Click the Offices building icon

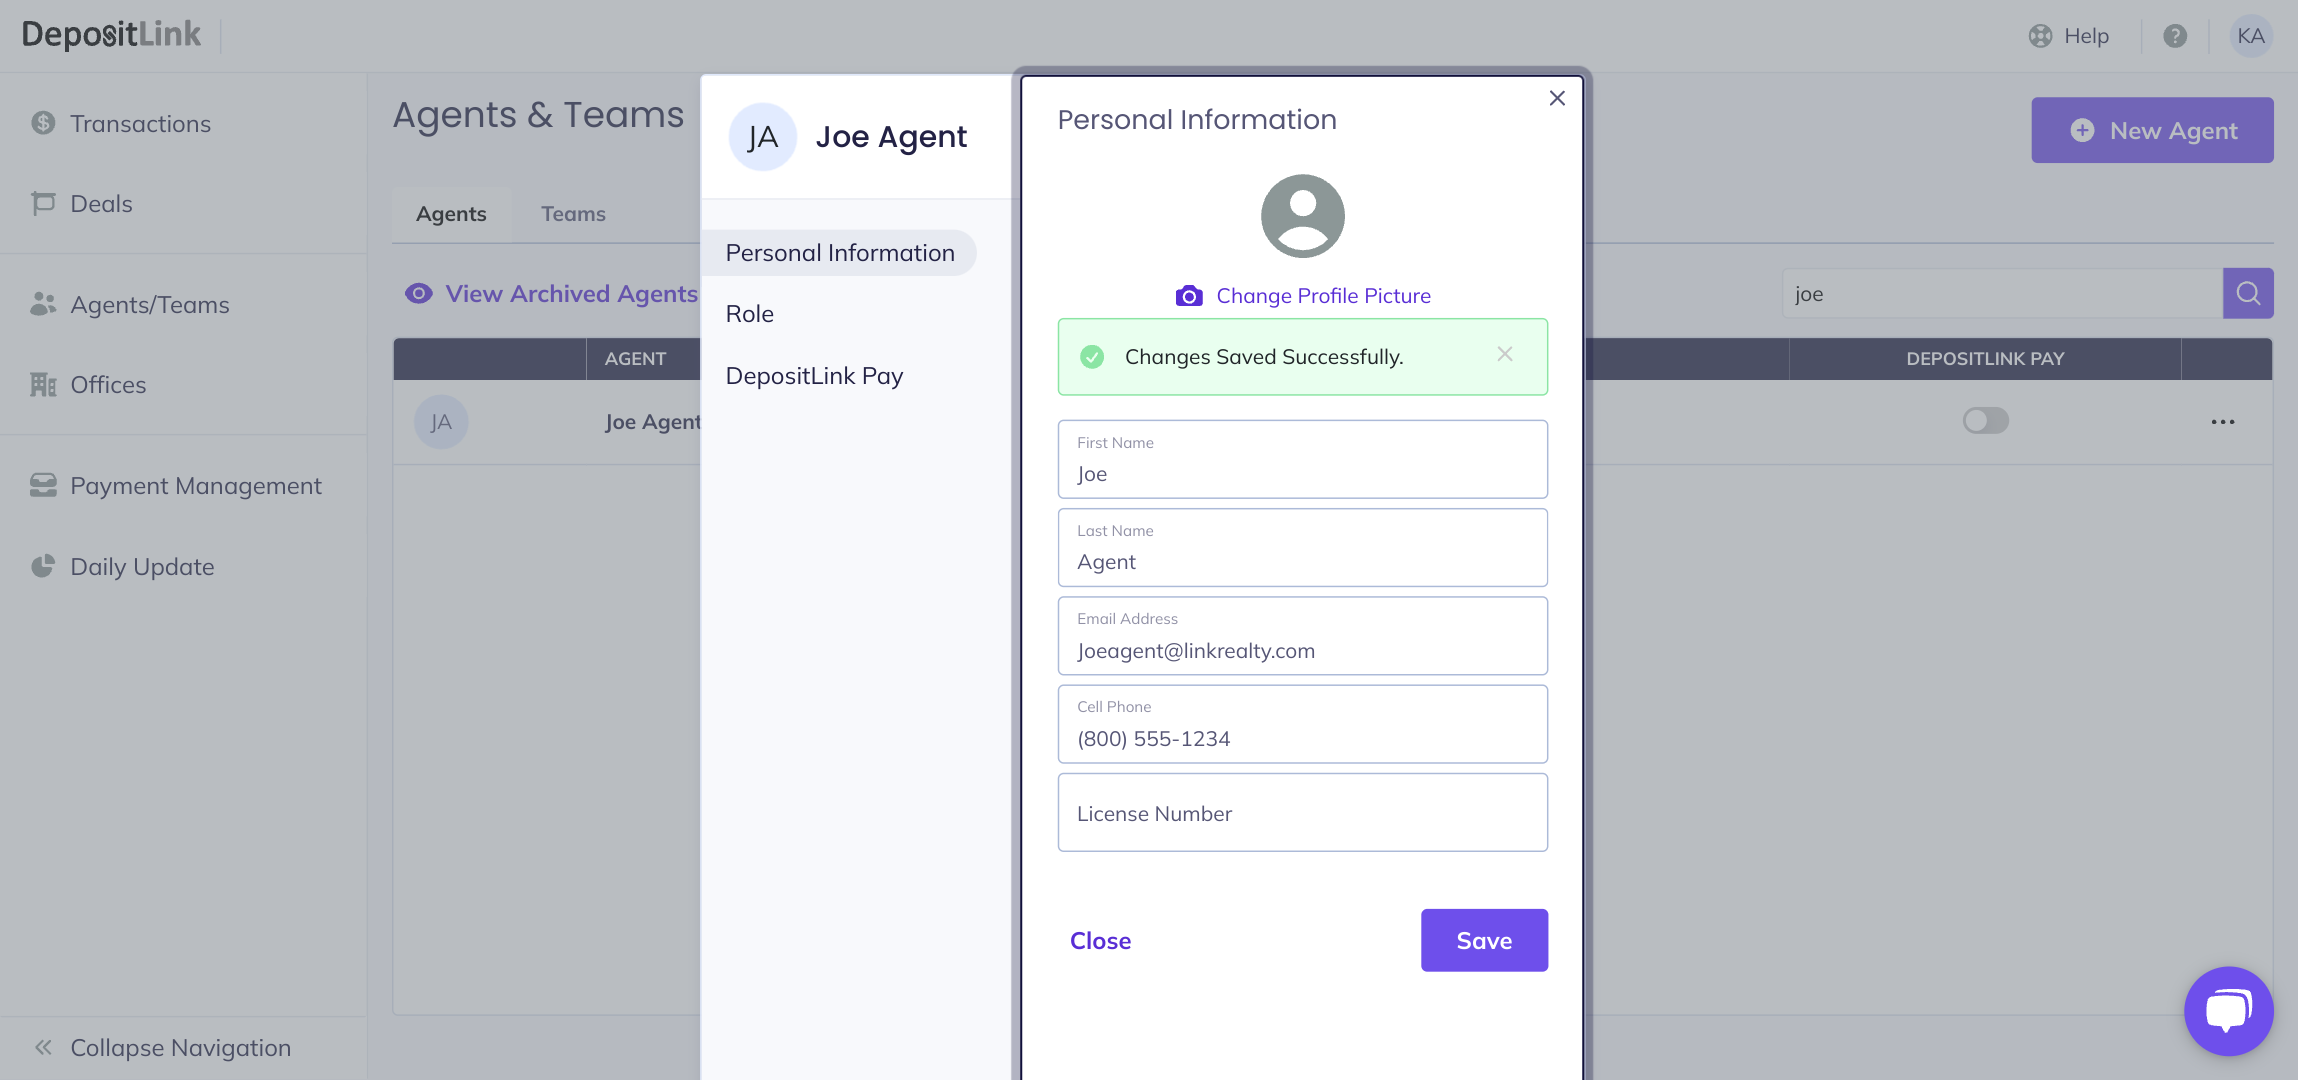pyautogui.click(x=43, y=385)
